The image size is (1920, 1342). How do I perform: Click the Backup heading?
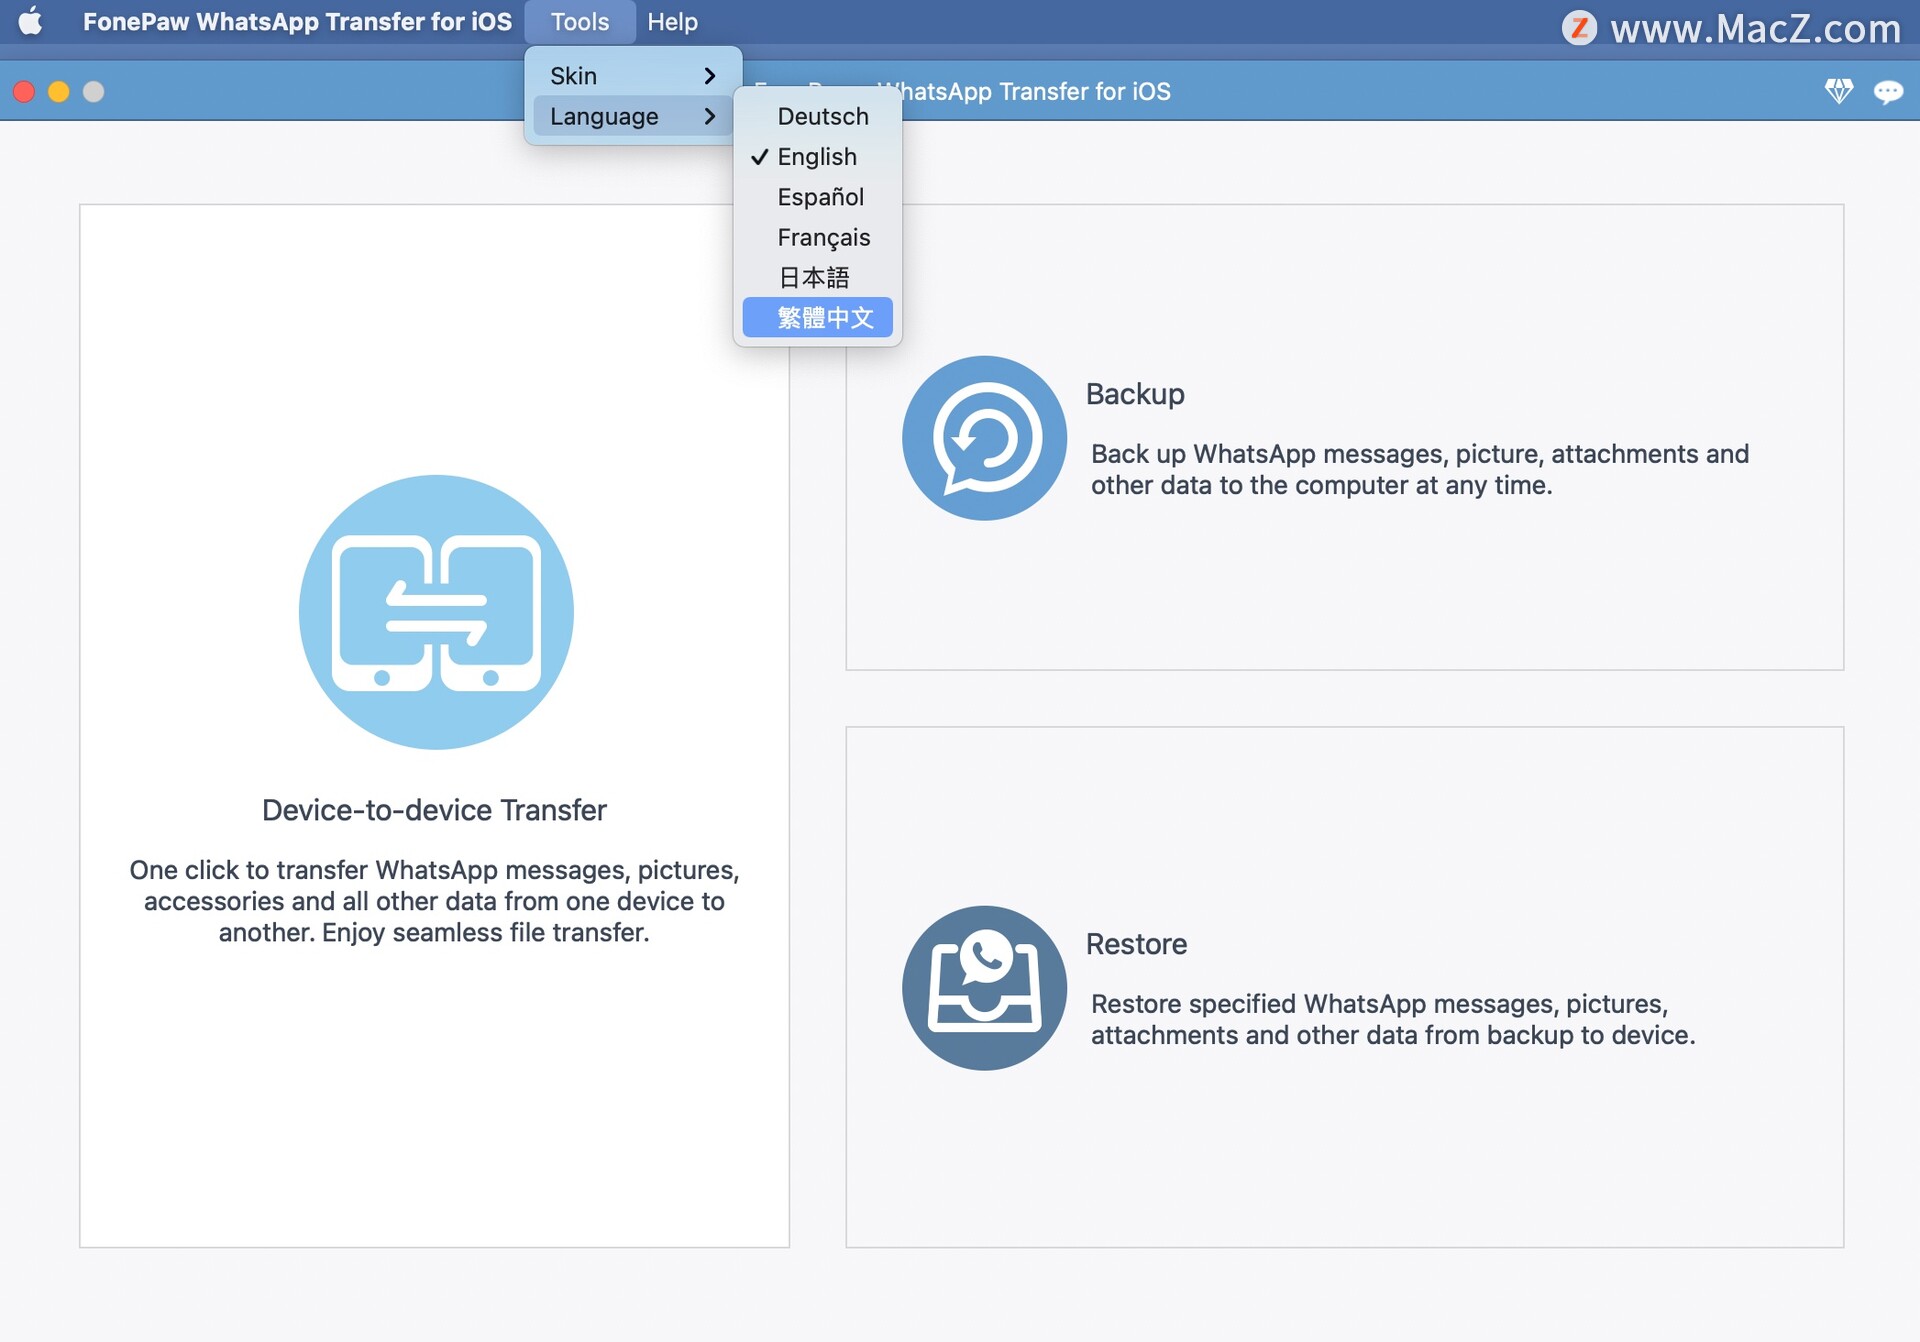pos(1135,394)
